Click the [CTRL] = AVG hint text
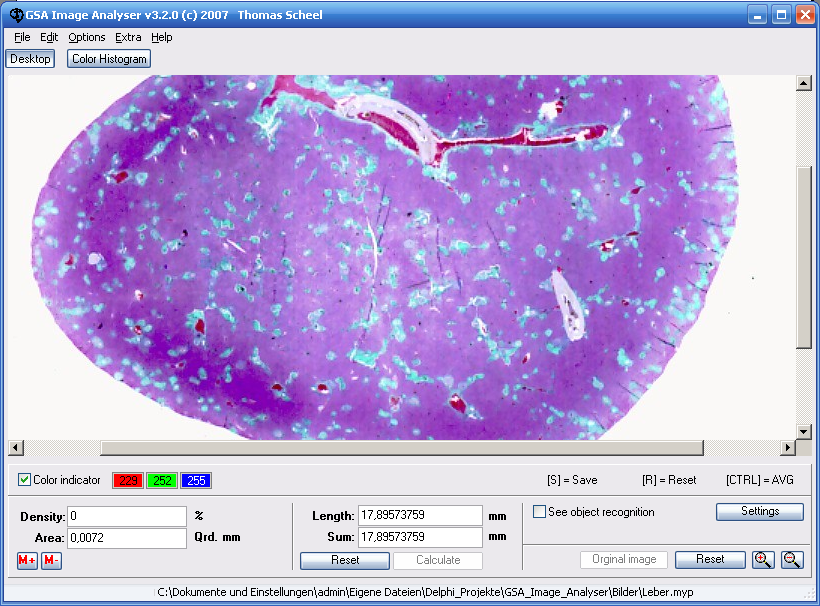The image size is (820, 606). point(759,480)
